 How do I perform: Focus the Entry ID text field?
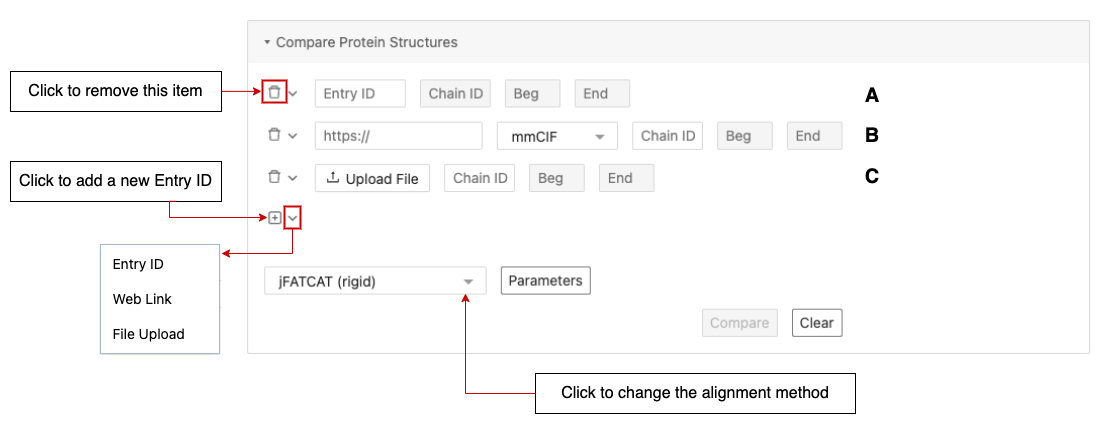coord(360,93)
